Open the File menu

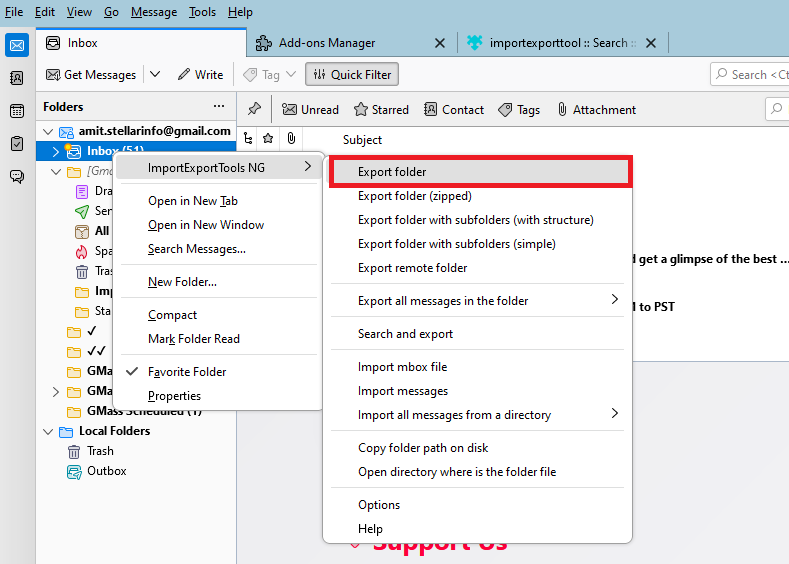(14, 12)
